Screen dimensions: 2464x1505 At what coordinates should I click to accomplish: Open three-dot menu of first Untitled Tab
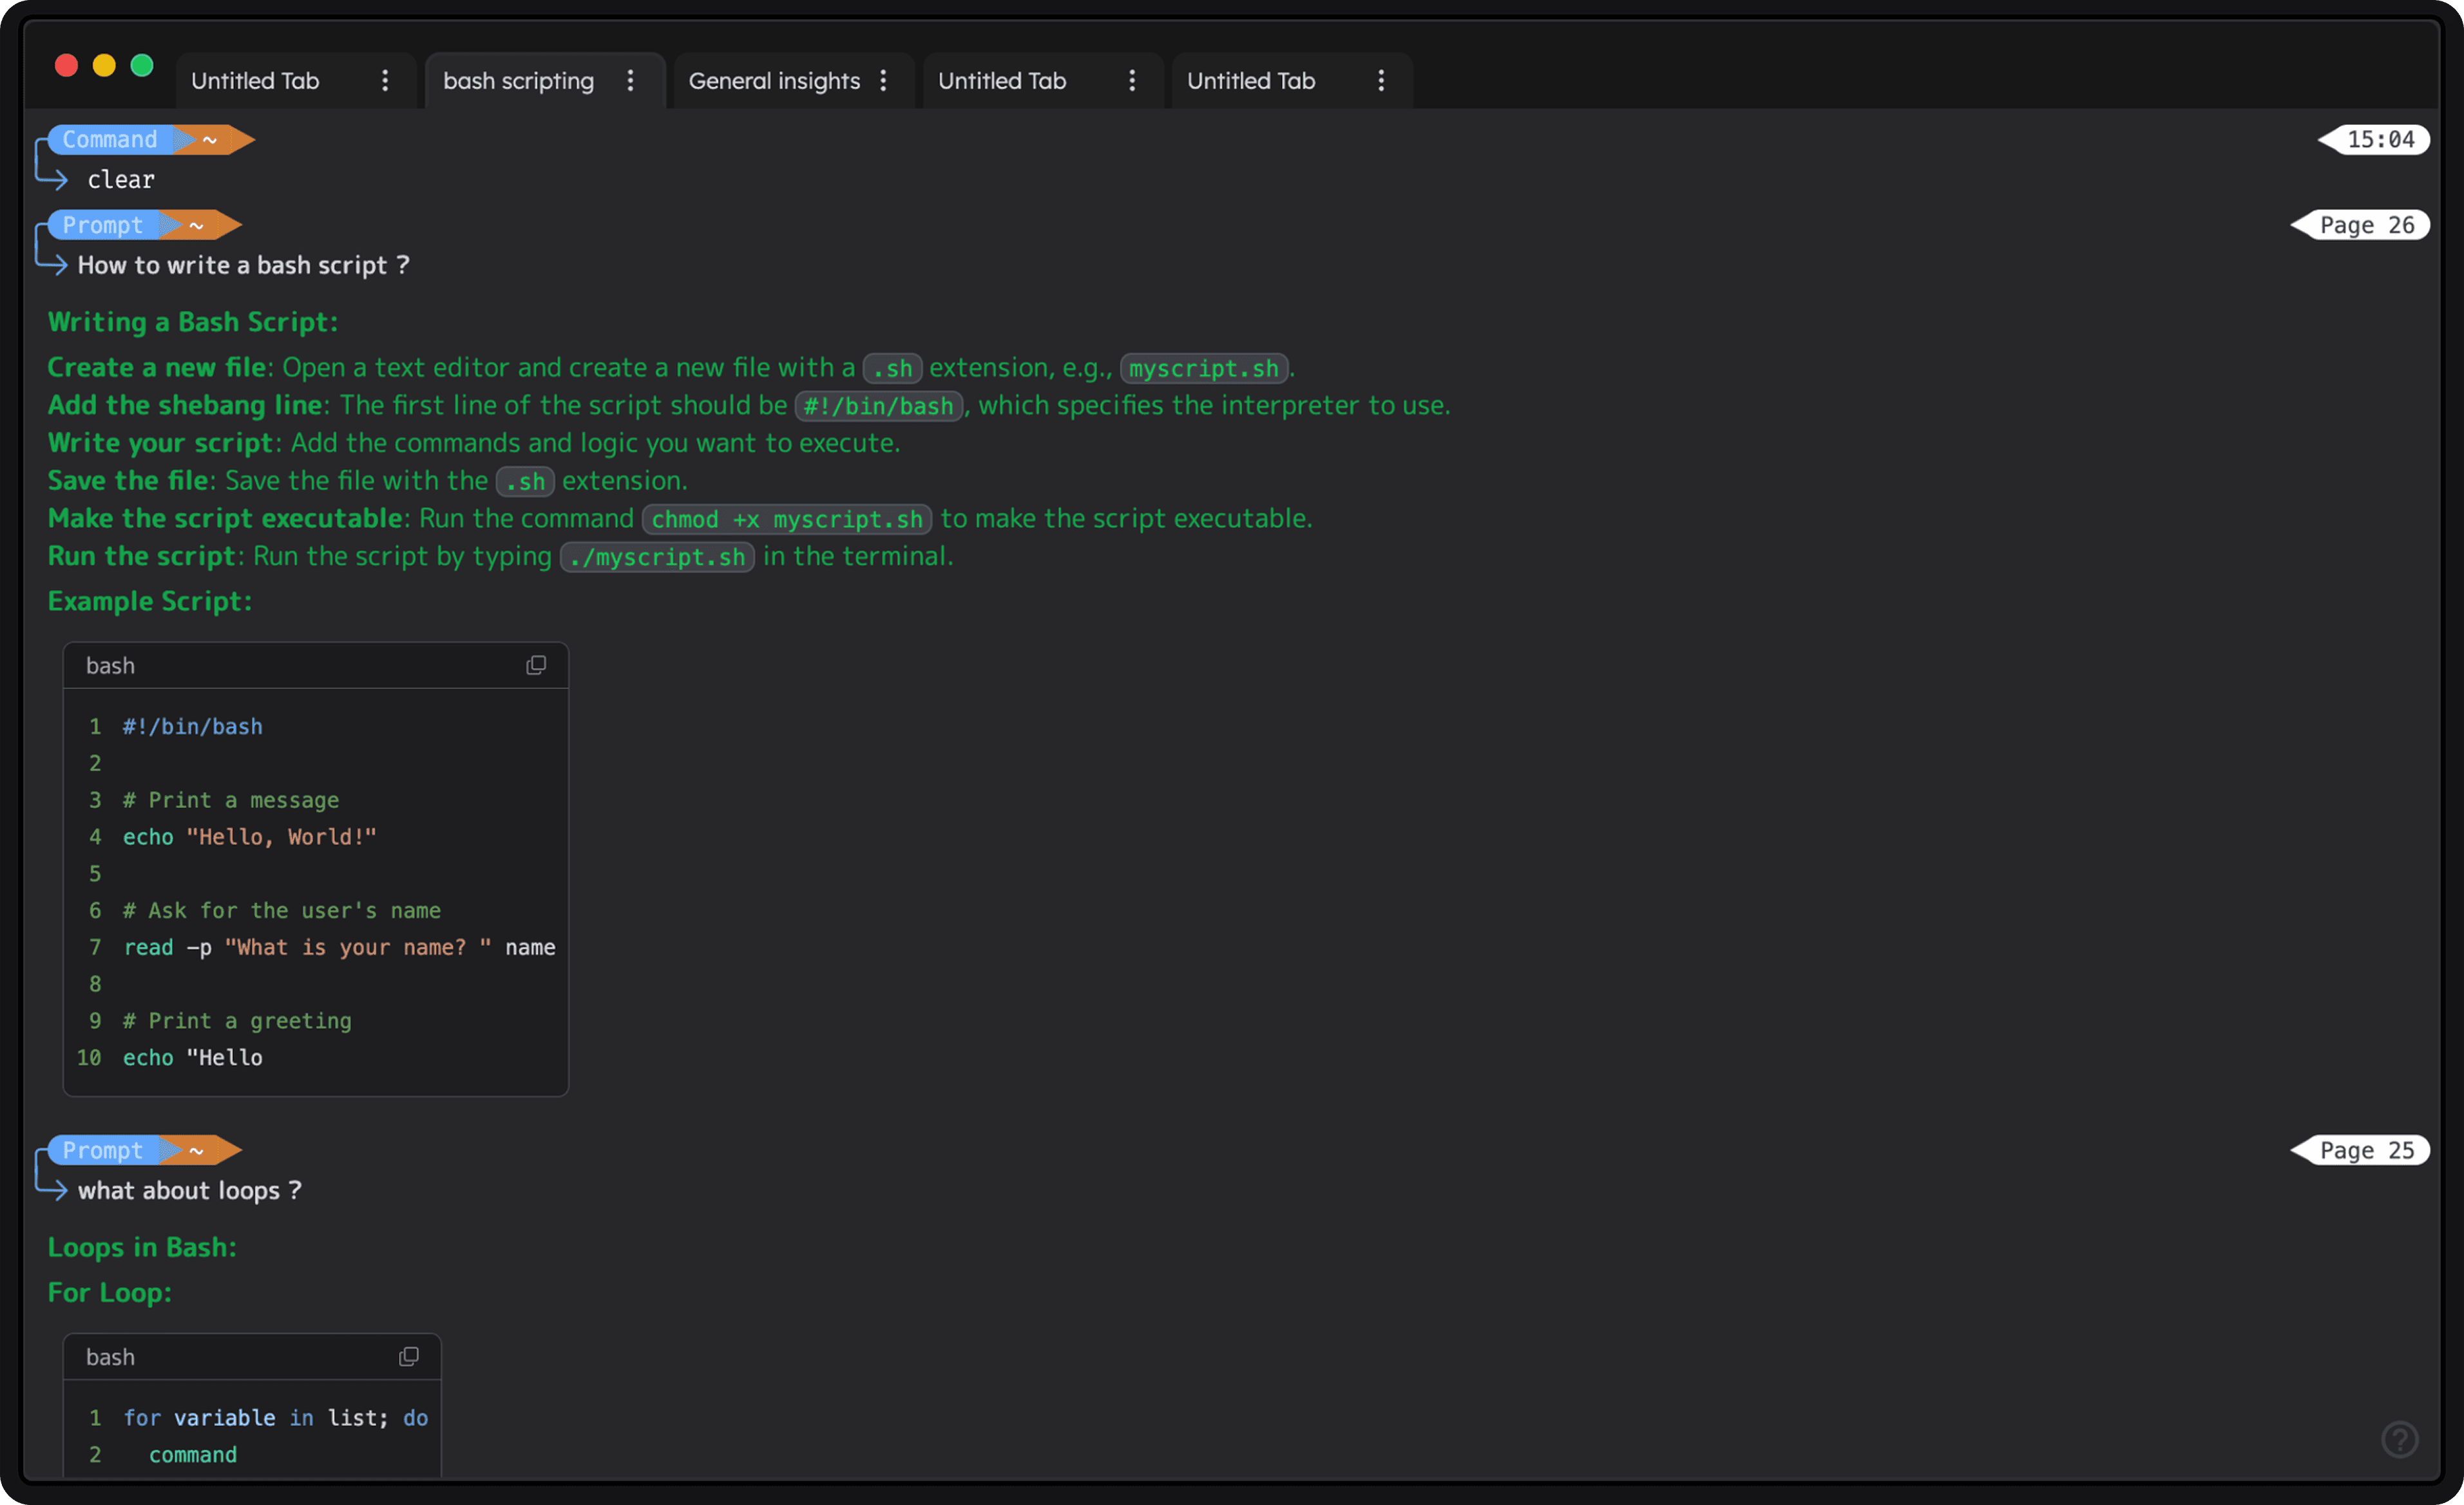click(385, 81)
